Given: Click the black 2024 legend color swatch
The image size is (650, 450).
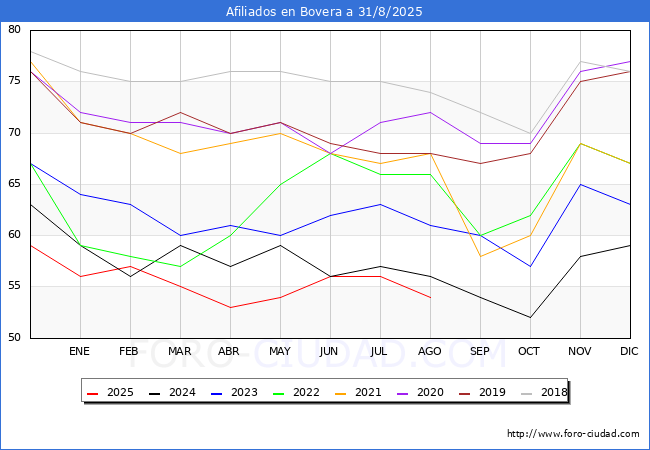Looking at the screenshot, I should coord(155,393).
